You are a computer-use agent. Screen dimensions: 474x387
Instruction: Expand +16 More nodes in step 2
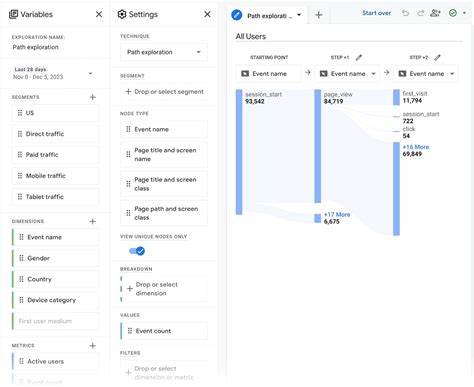416,147
